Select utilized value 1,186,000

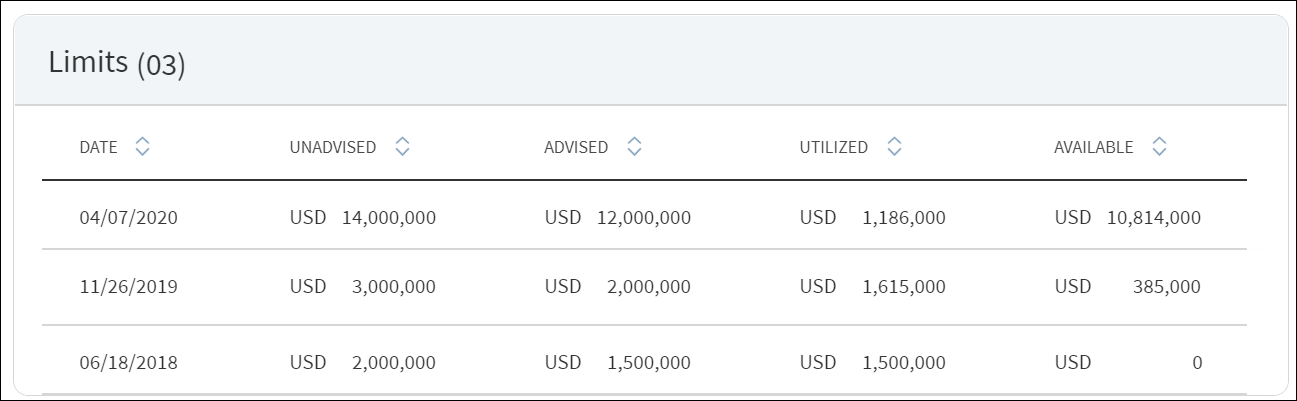point(904,217)
